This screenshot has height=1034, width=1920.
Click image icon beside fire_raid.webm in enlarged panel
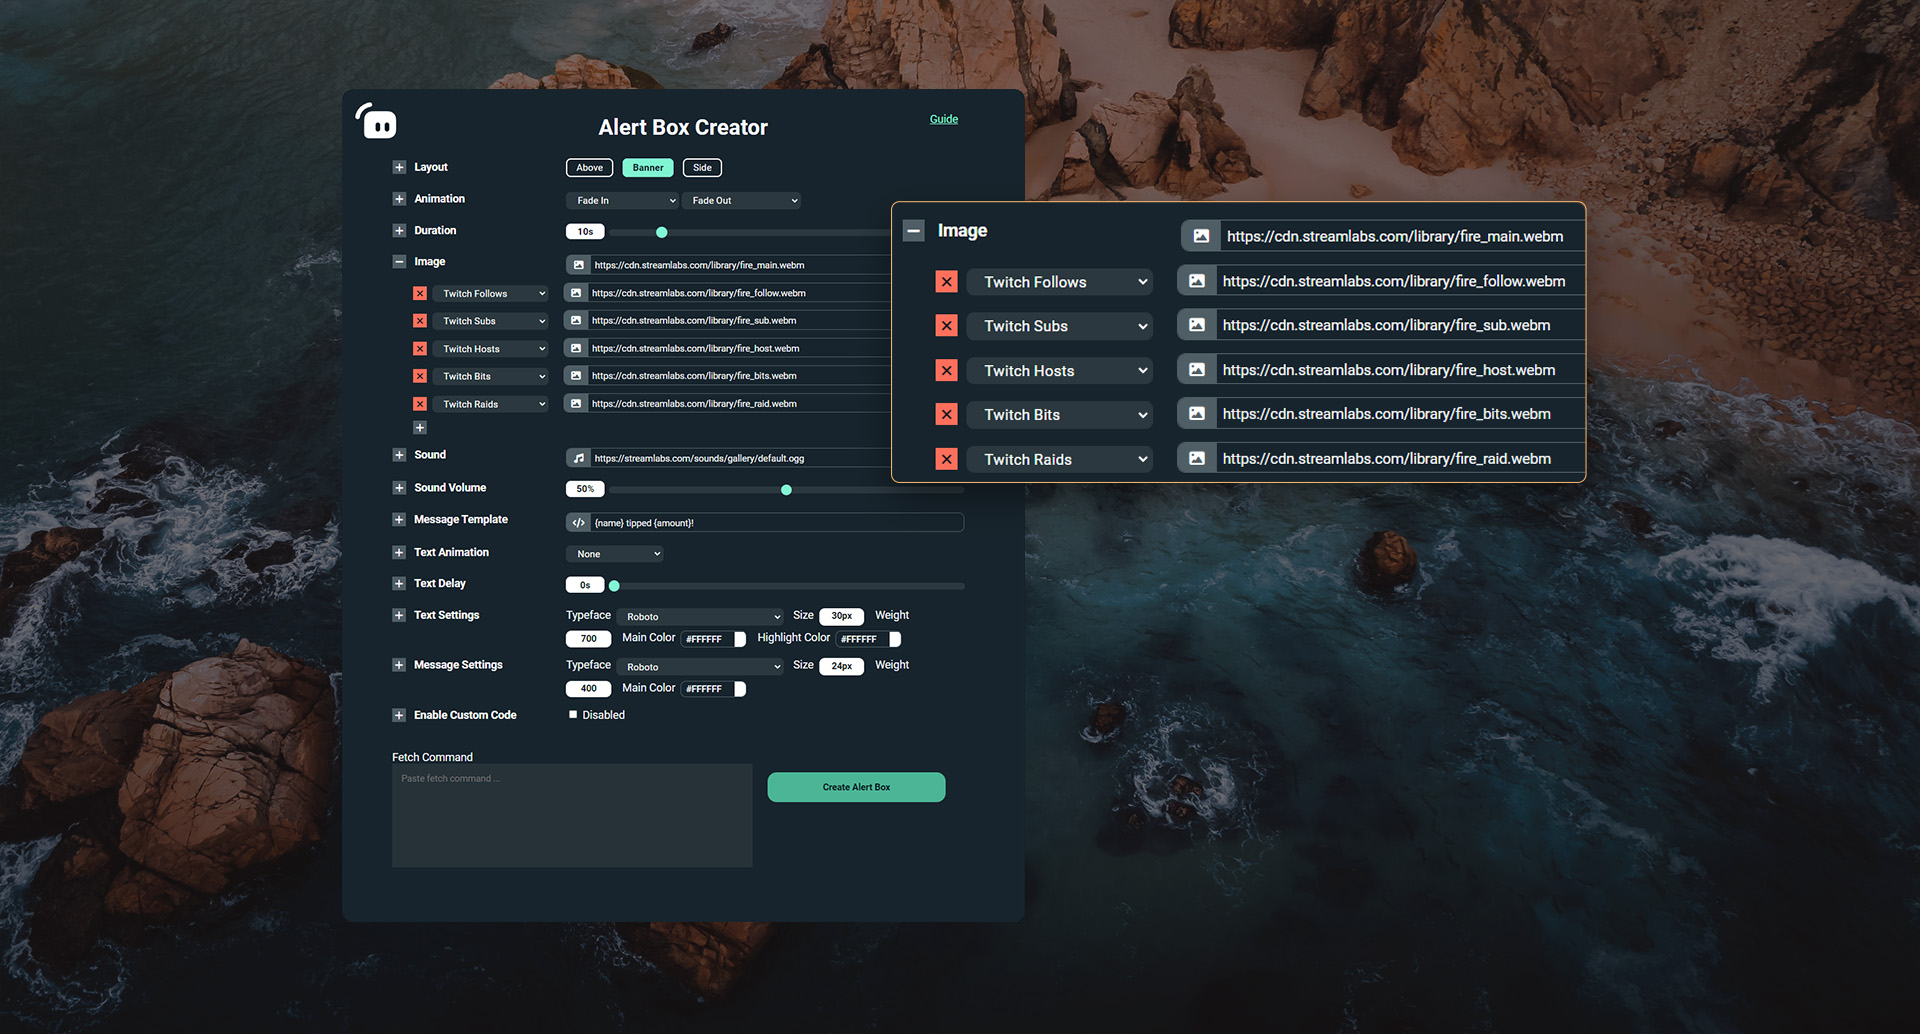point(1197,458)
